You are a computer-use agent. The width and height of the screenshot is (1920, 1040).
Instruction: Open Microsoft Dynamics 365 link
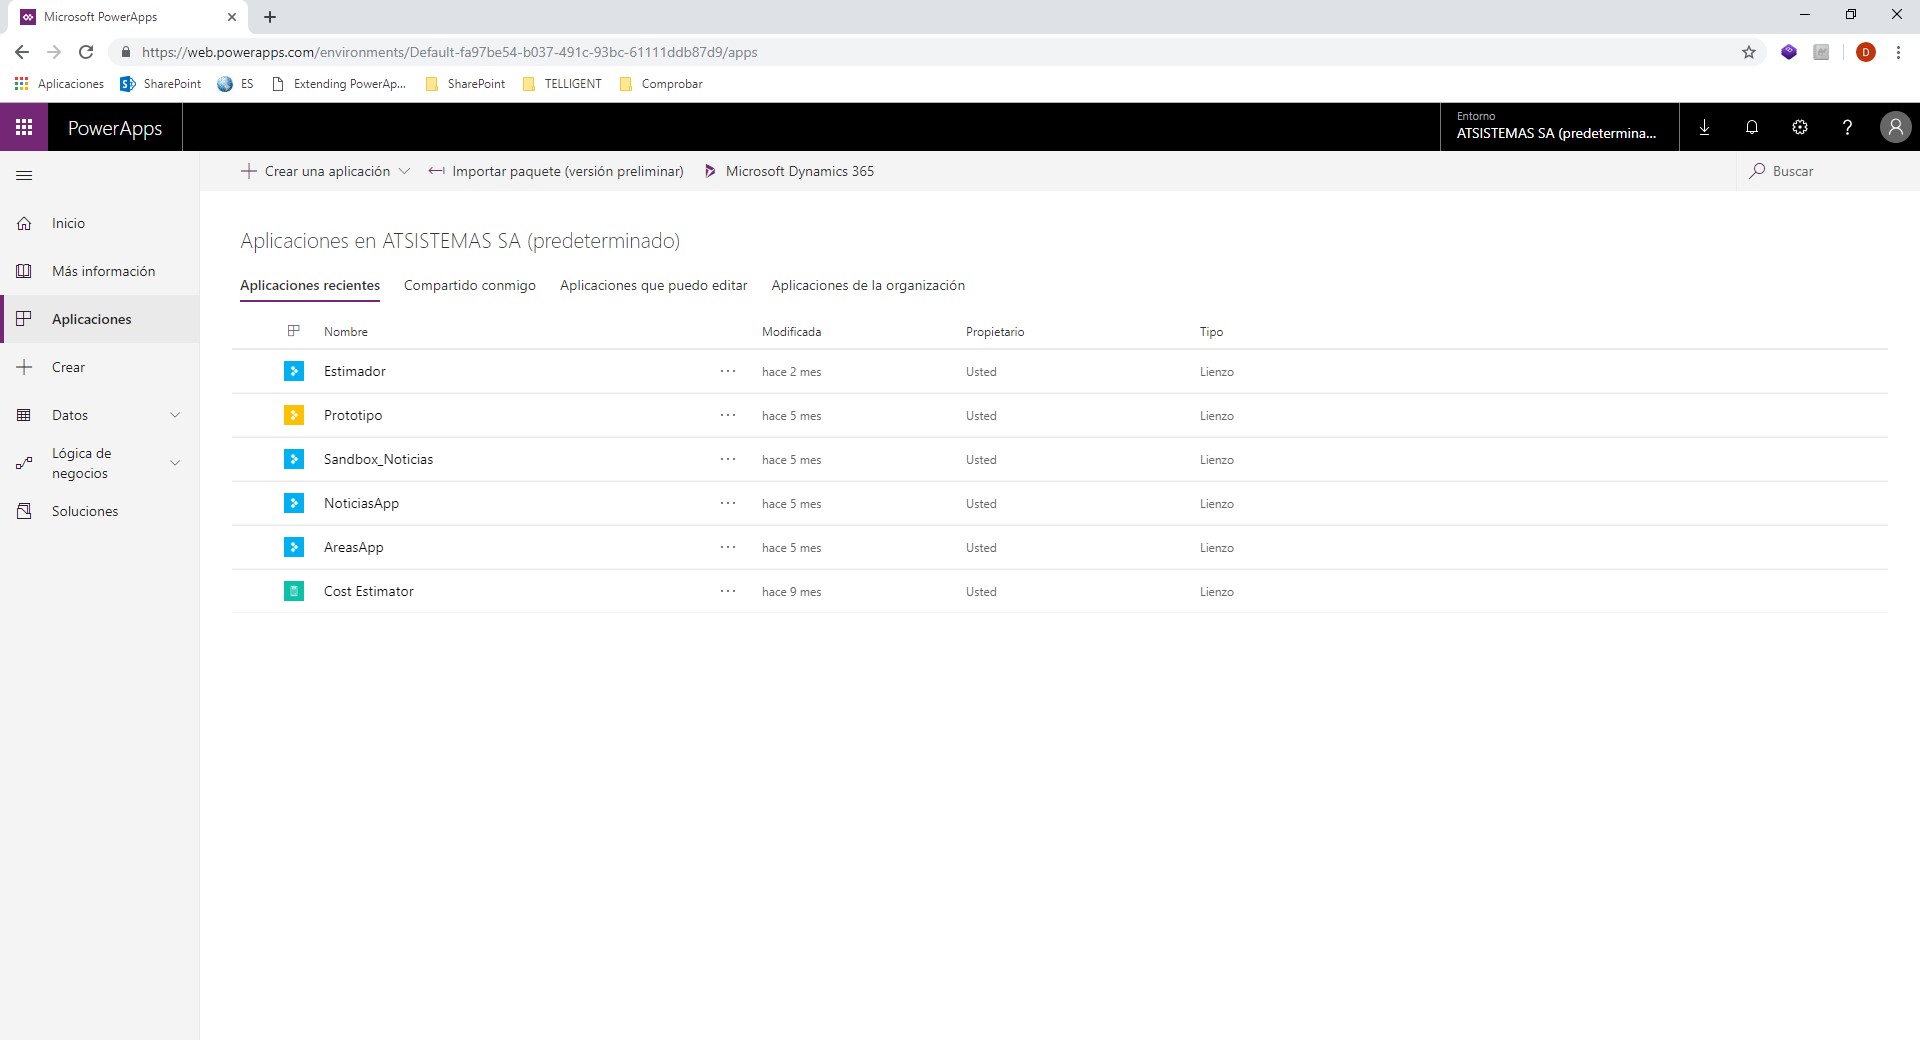(x=788, y=171)
